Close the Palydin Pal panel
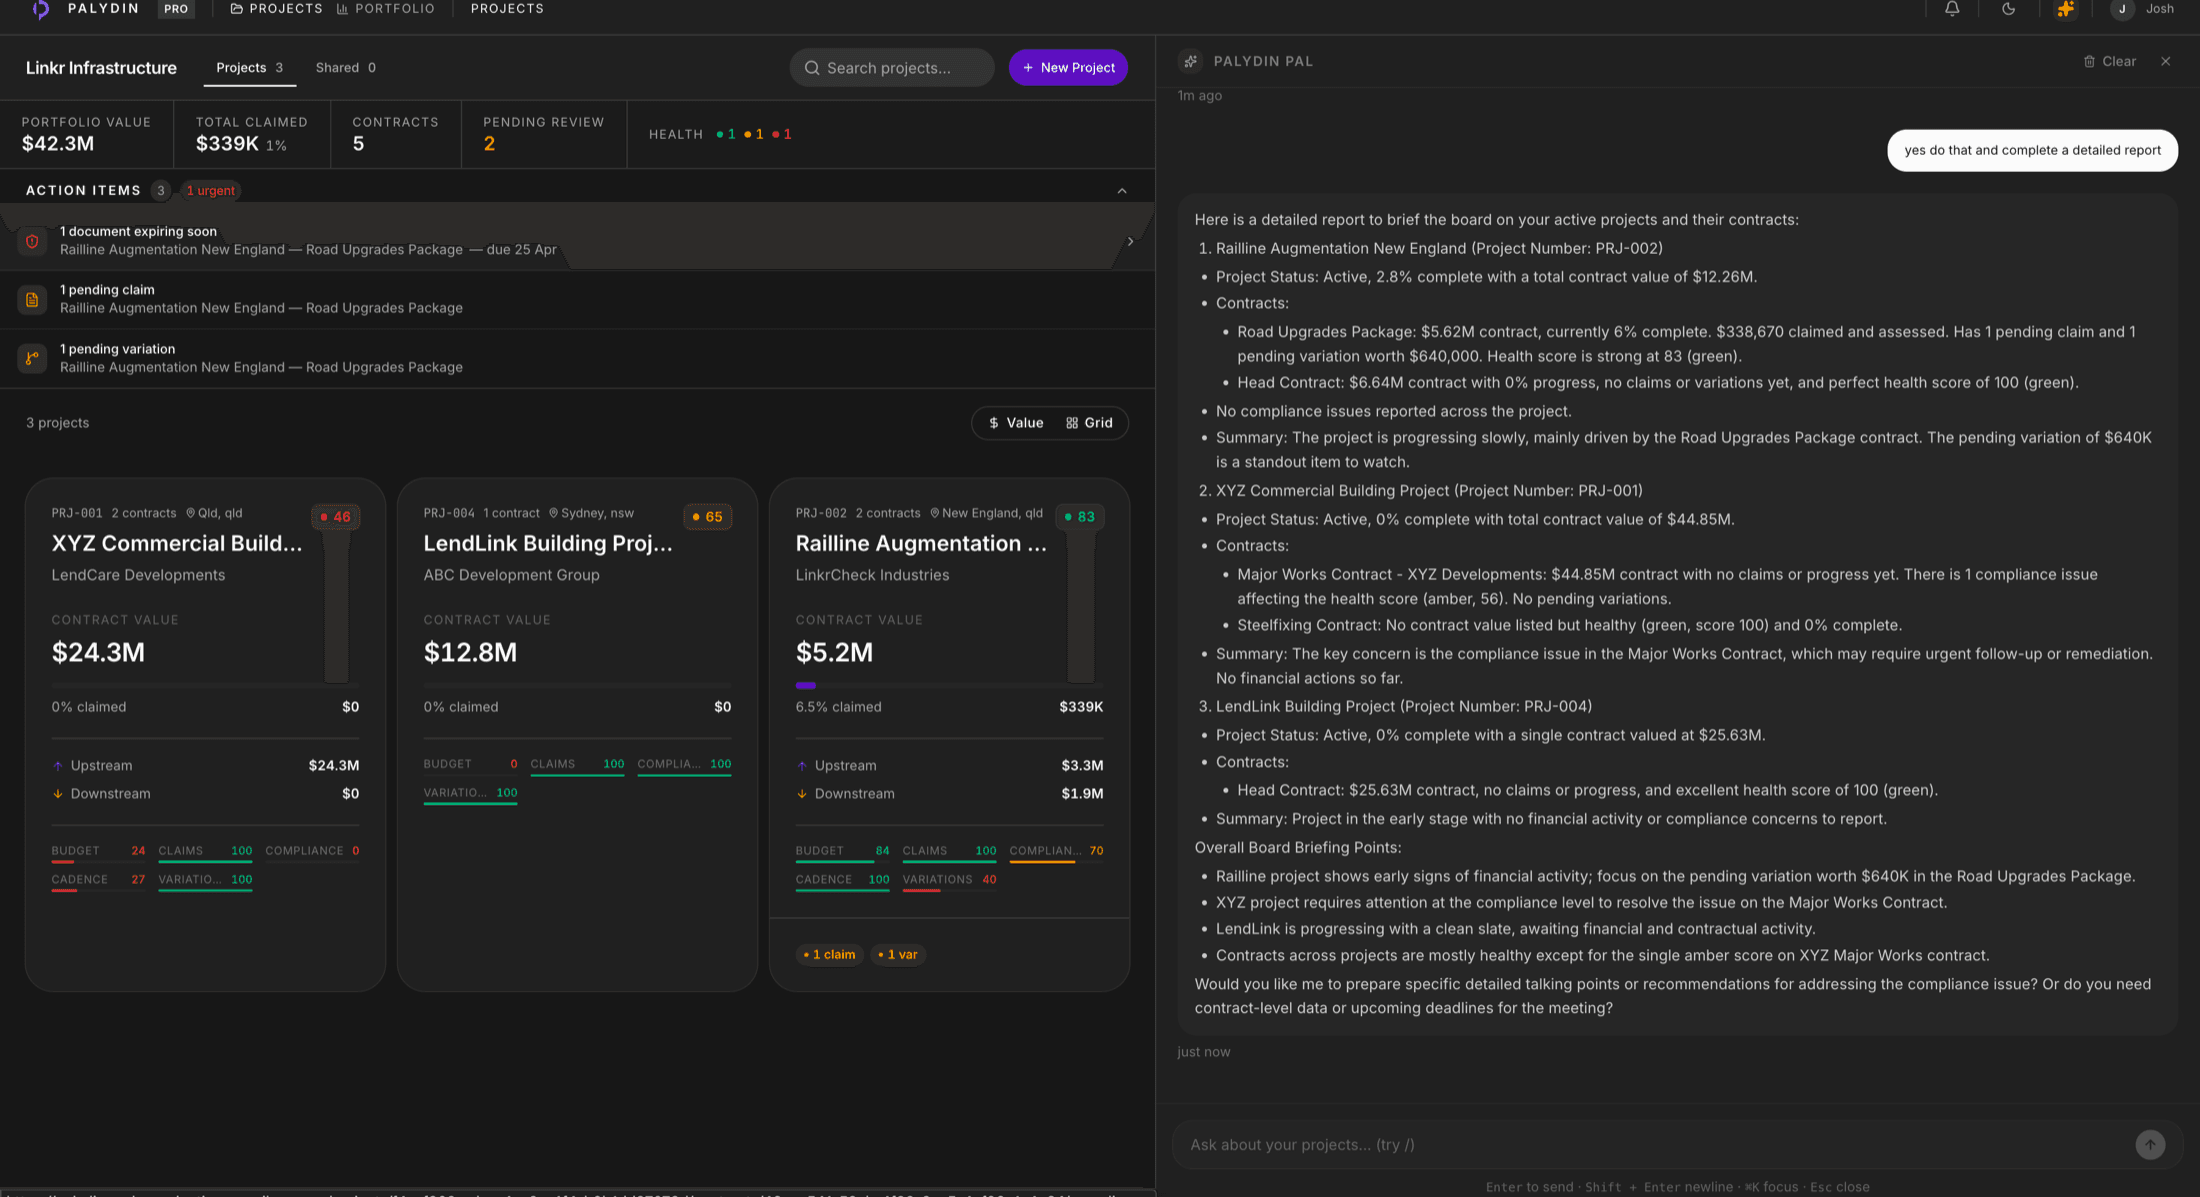 [x=2166, y=61]
